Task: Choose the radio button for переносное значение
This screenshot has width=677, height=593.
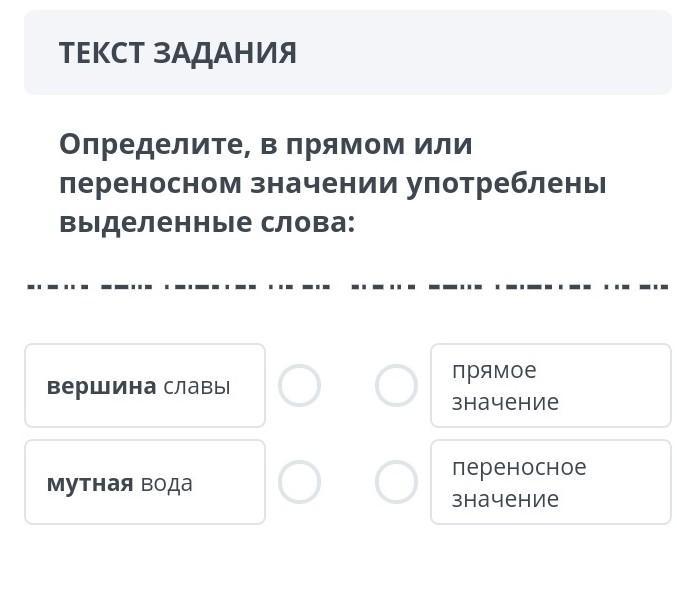Action: point(396,482)
